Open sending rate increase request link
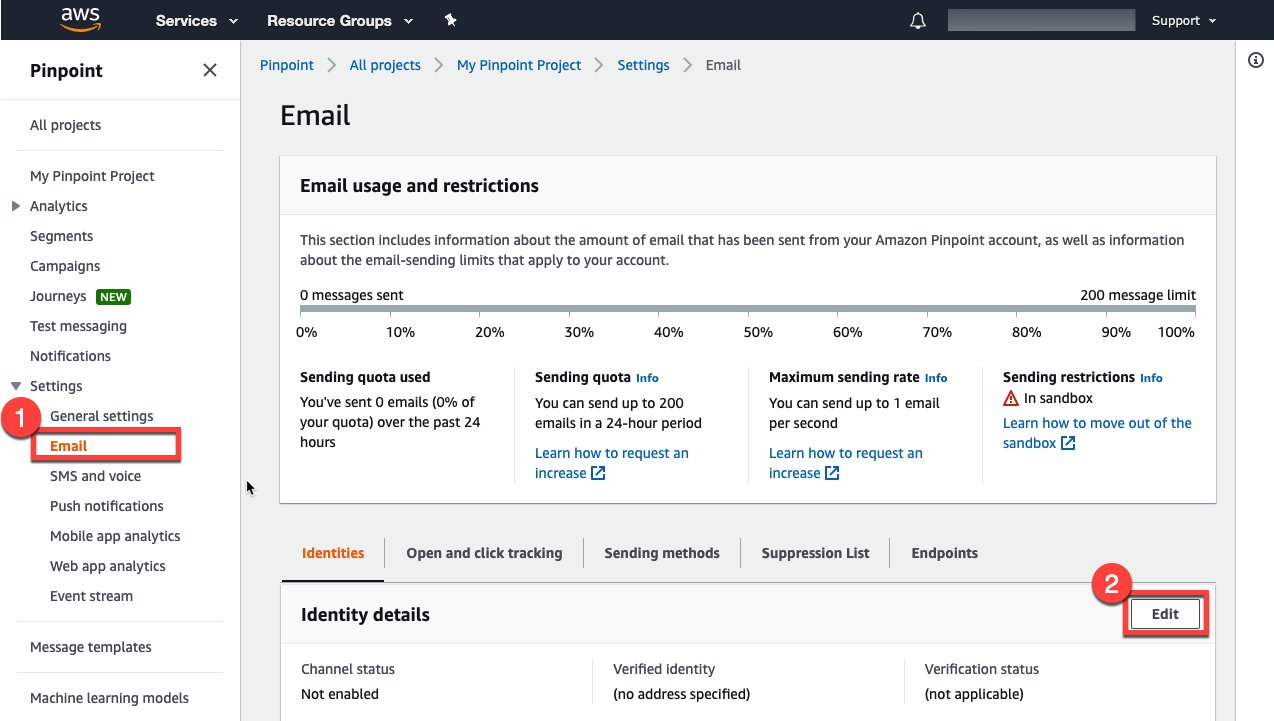Image resolution: width=1274 pixels, height=721 pixels. [846, 463]
